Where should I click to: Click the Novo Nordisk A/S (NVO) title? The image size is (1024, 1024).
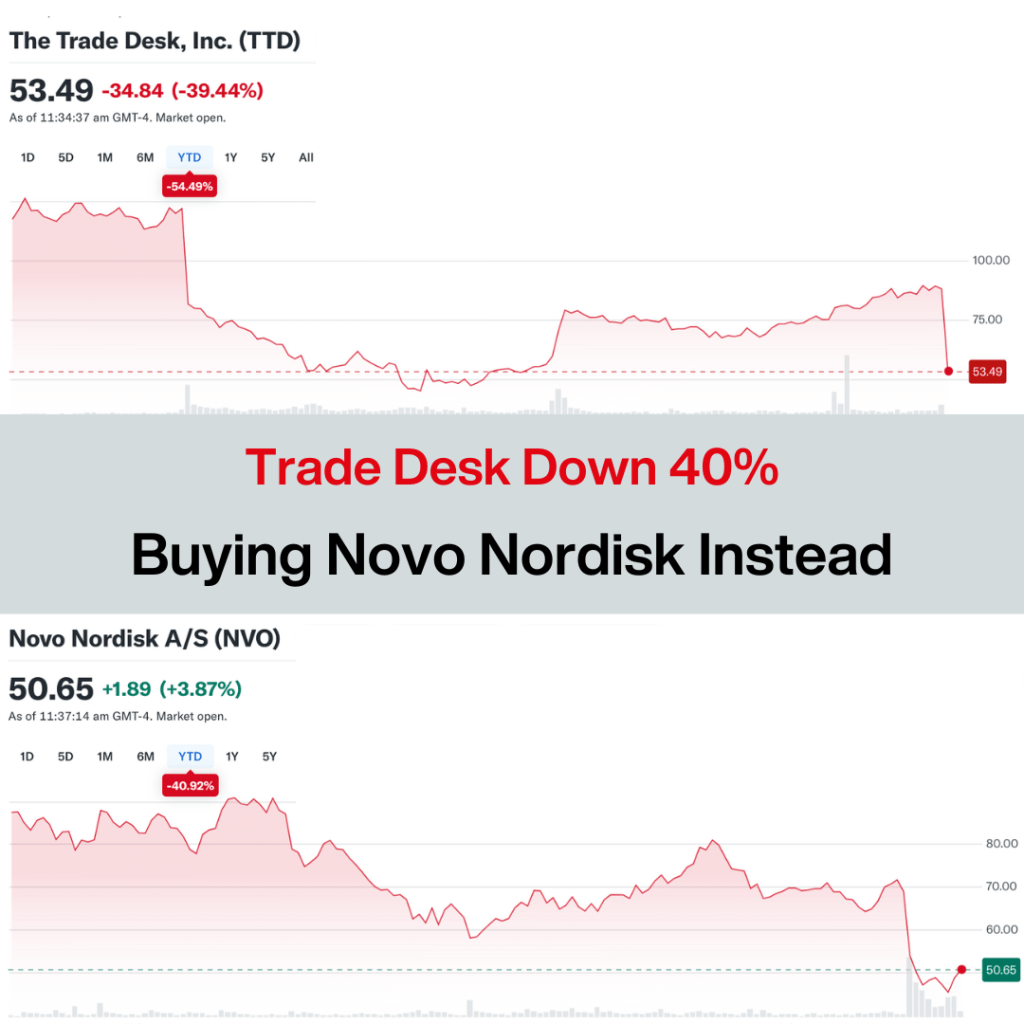145,638
